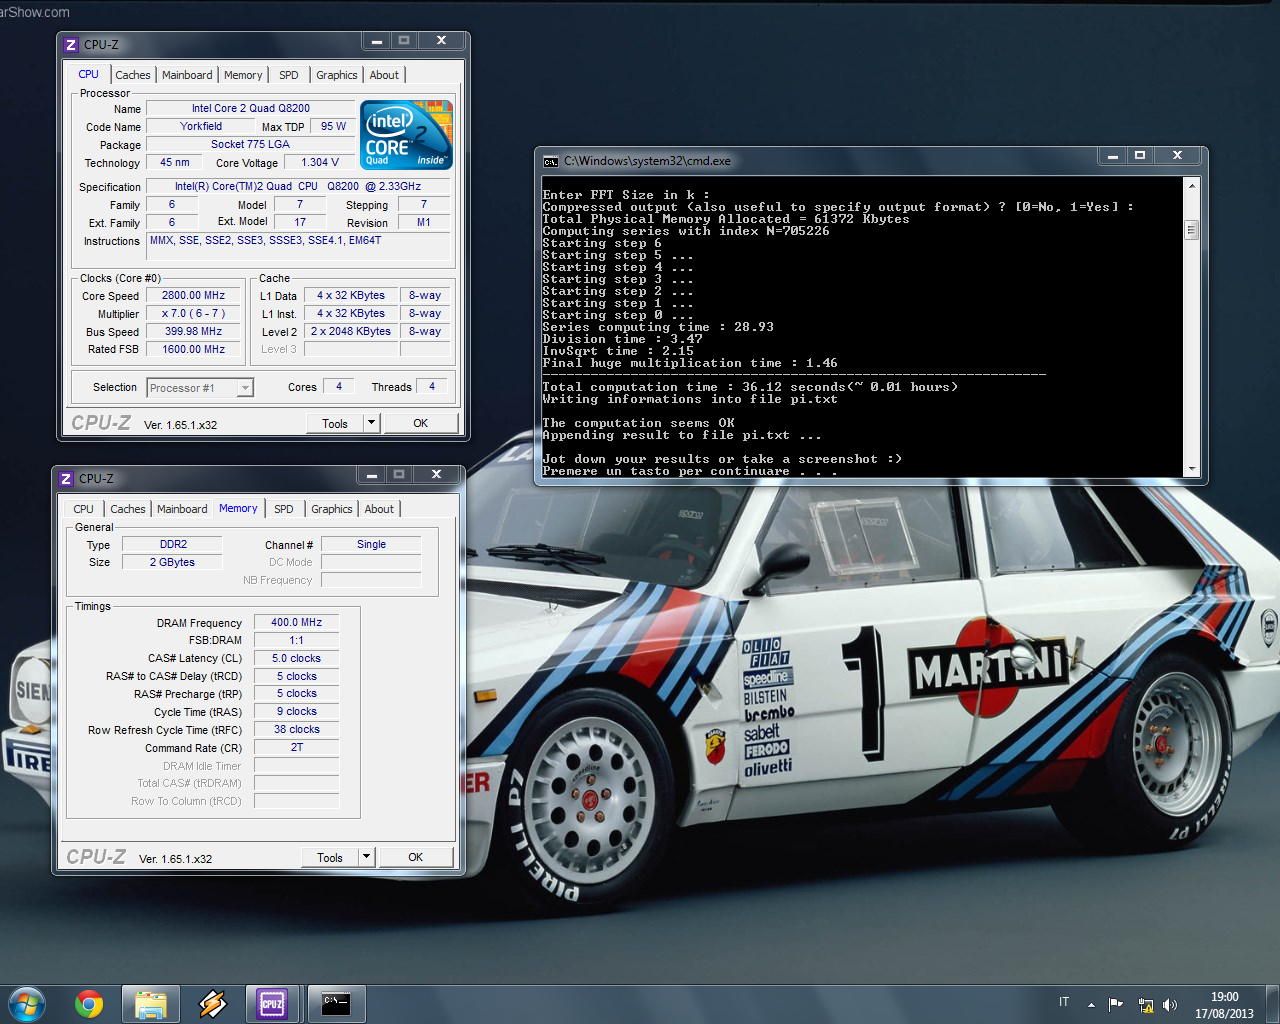Viewport: 1280px width, 1024px height.
Task: Click the cmd scrollbar down arrow
Action: point(1191,469)
